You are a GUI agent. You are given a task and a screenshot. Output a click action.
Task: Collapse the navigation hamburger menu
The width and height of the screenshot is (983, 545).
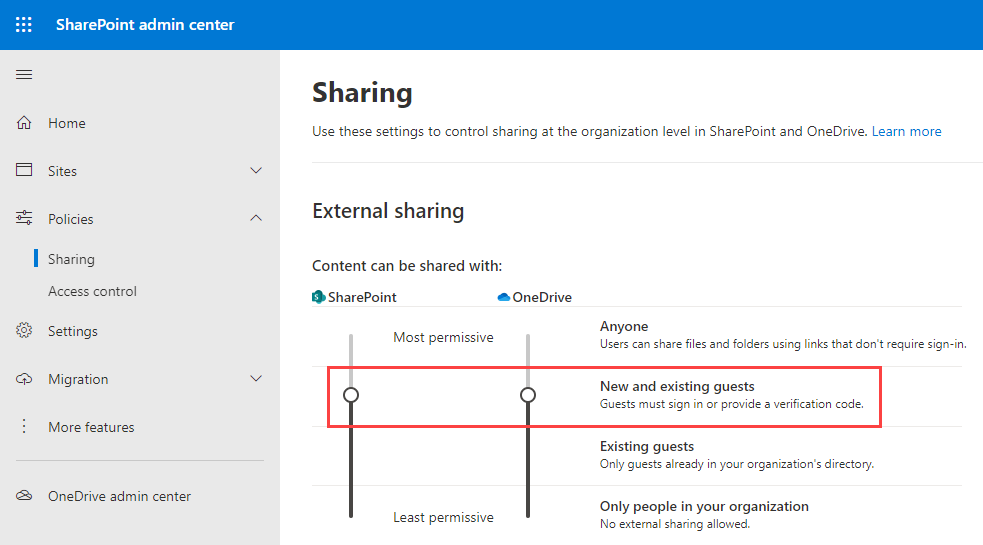(x=24, y=75)
